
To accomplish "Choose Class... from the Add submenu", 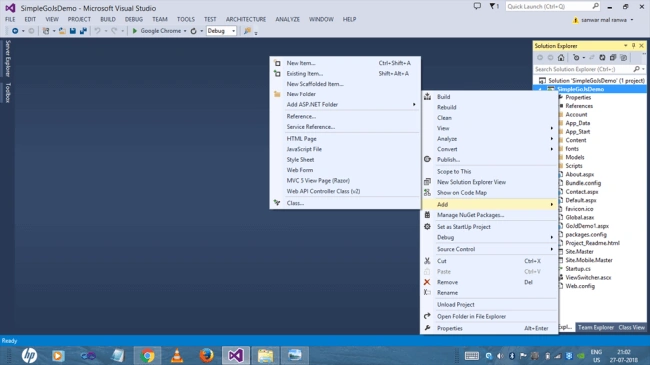I will [x=345, y=203].
